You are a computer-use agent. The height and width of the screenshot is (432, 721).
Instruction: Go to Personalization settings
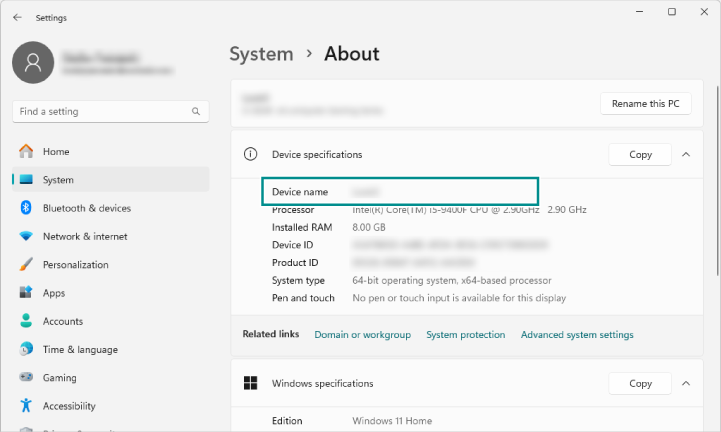[75, 265]
